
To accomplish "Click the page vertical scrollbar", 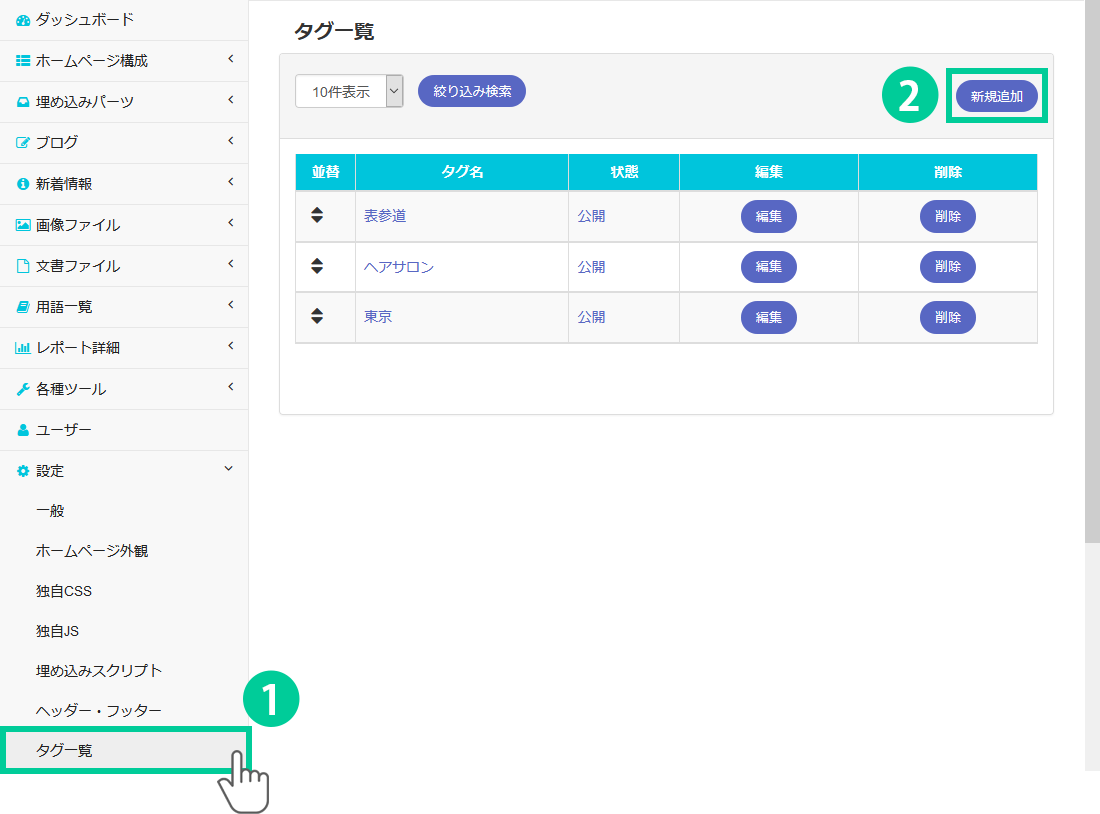I will (1092, 270).
